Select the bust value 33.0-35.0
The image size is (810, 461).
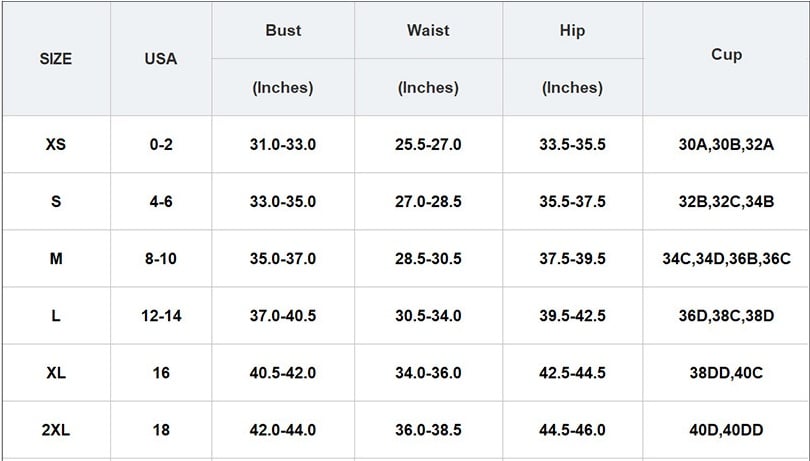(x=283, y=202)
